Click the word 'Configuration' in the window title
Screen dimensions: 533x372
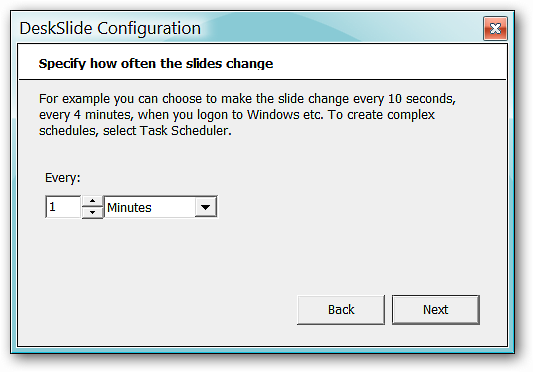(x=149, y=29)
